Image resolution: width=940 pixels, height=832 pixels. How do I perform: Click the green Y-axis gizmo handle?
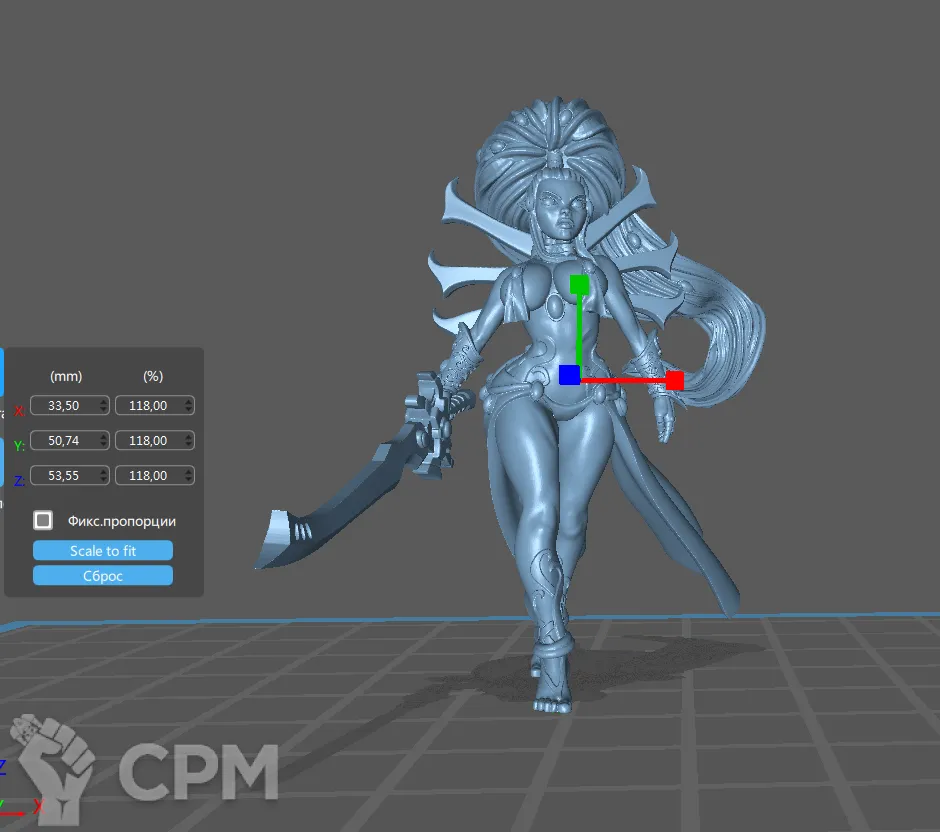(x=579, y=285)
